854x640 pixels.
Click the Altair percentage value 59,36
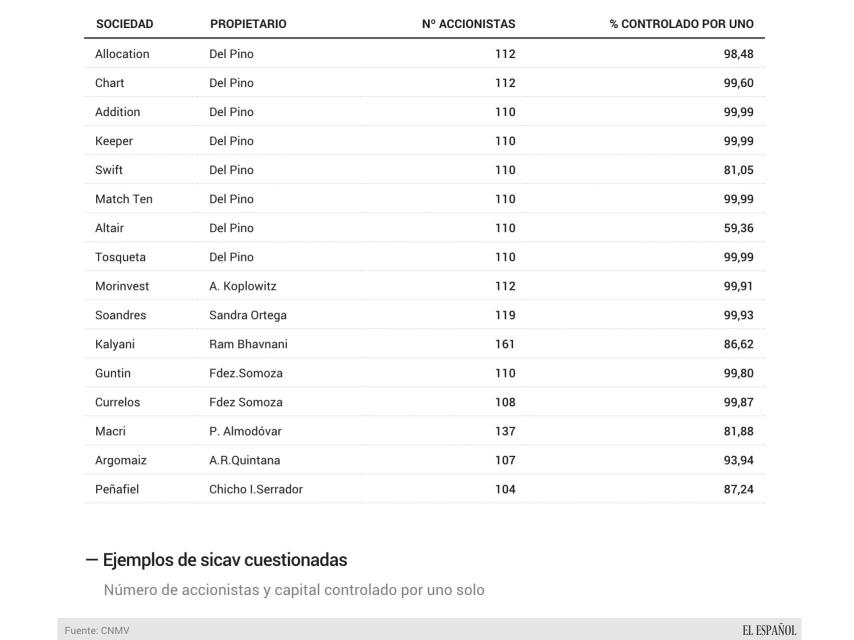[738, 228]
